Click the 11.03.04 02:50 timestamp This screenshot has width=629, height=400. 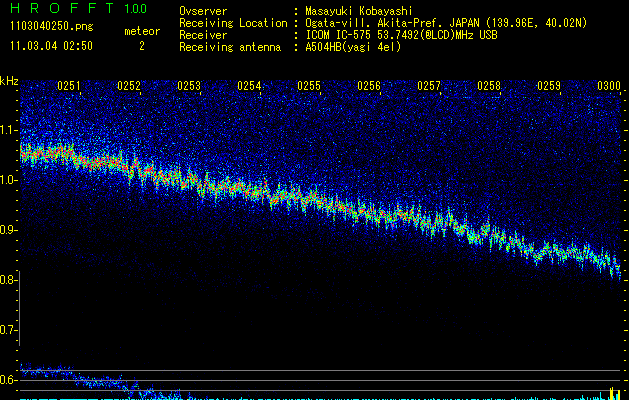(x=51, y=46)
